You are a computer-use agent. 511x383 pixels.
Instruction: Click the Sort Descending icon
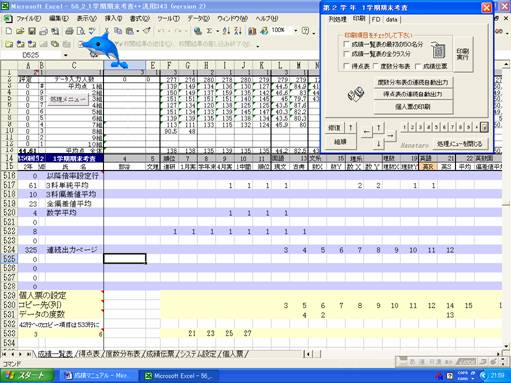click(238, 31)
